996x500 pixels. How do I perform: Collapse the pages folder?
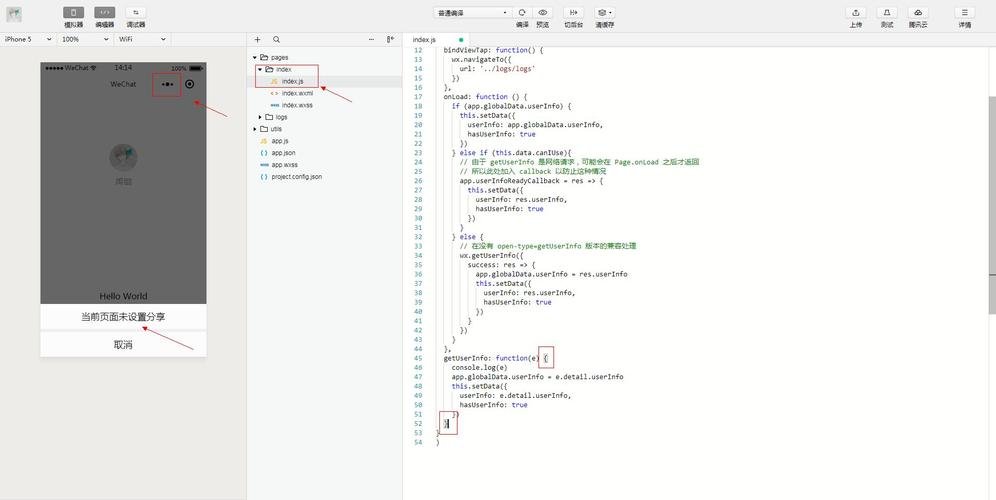click(x=255, y=58)
